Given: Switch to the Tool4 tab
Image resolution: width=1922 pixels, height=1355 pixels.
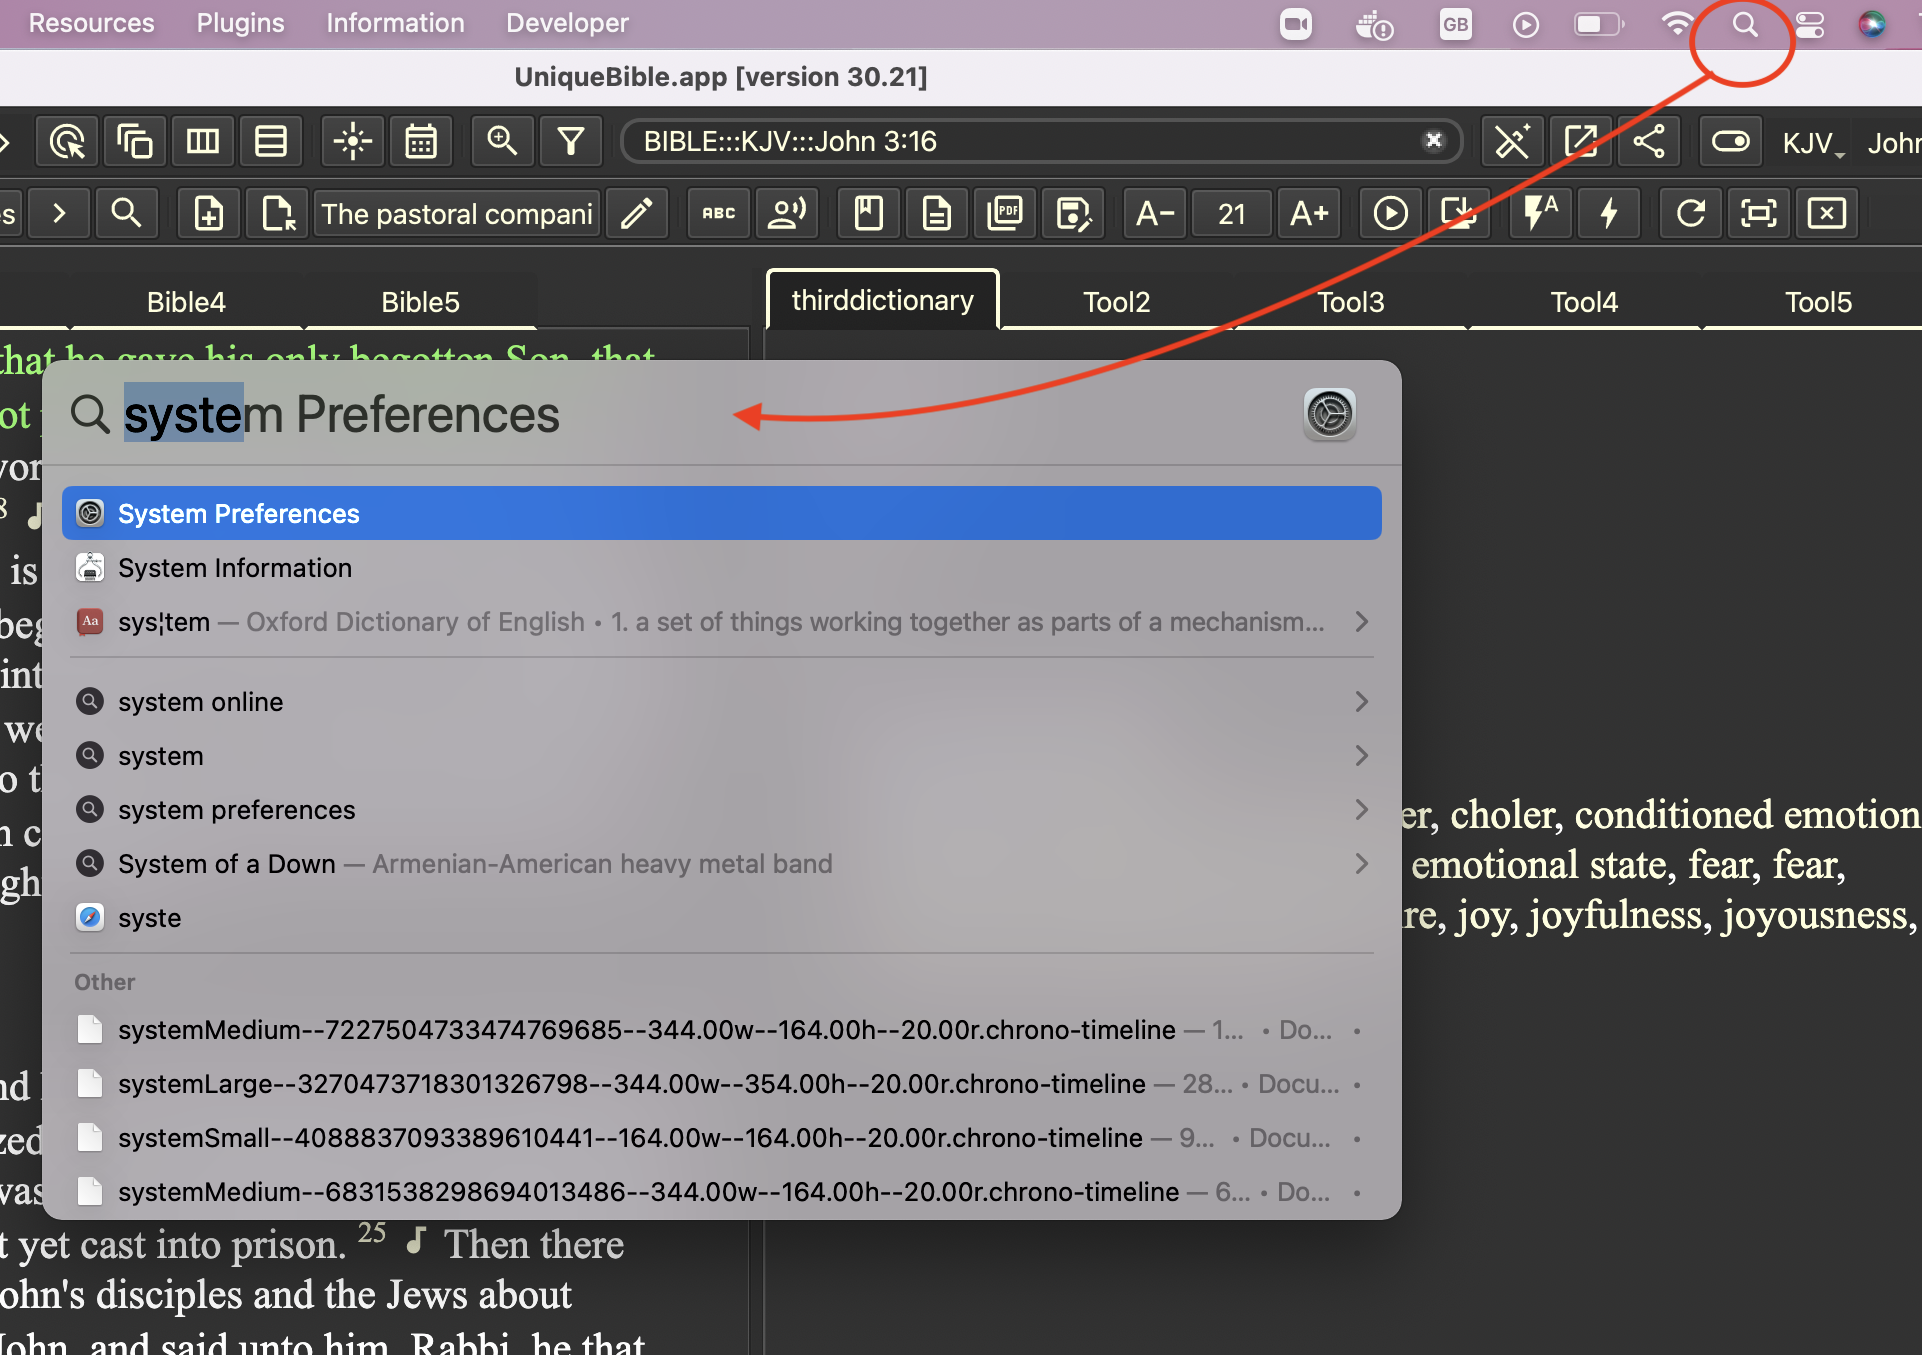Looking at the screenshot, I should pos(1584,301).
